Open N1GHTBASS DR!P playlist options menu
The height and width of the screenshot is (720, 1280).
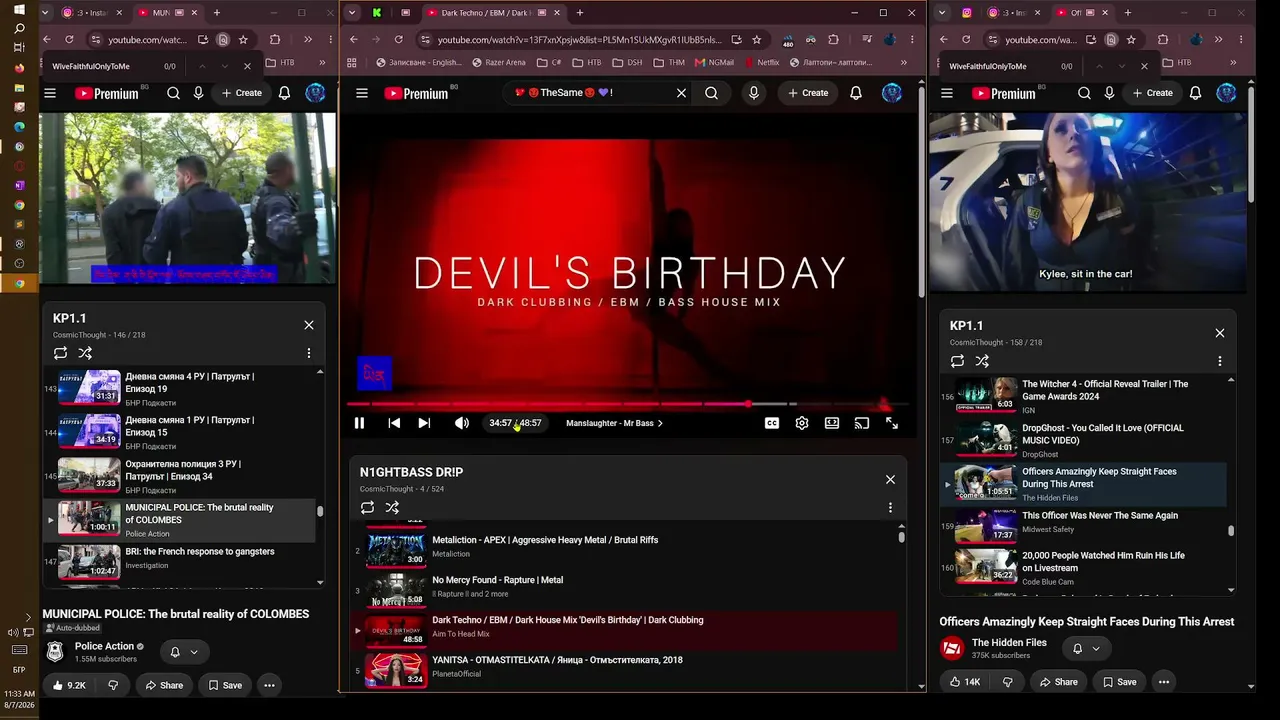tap(890, 508)
